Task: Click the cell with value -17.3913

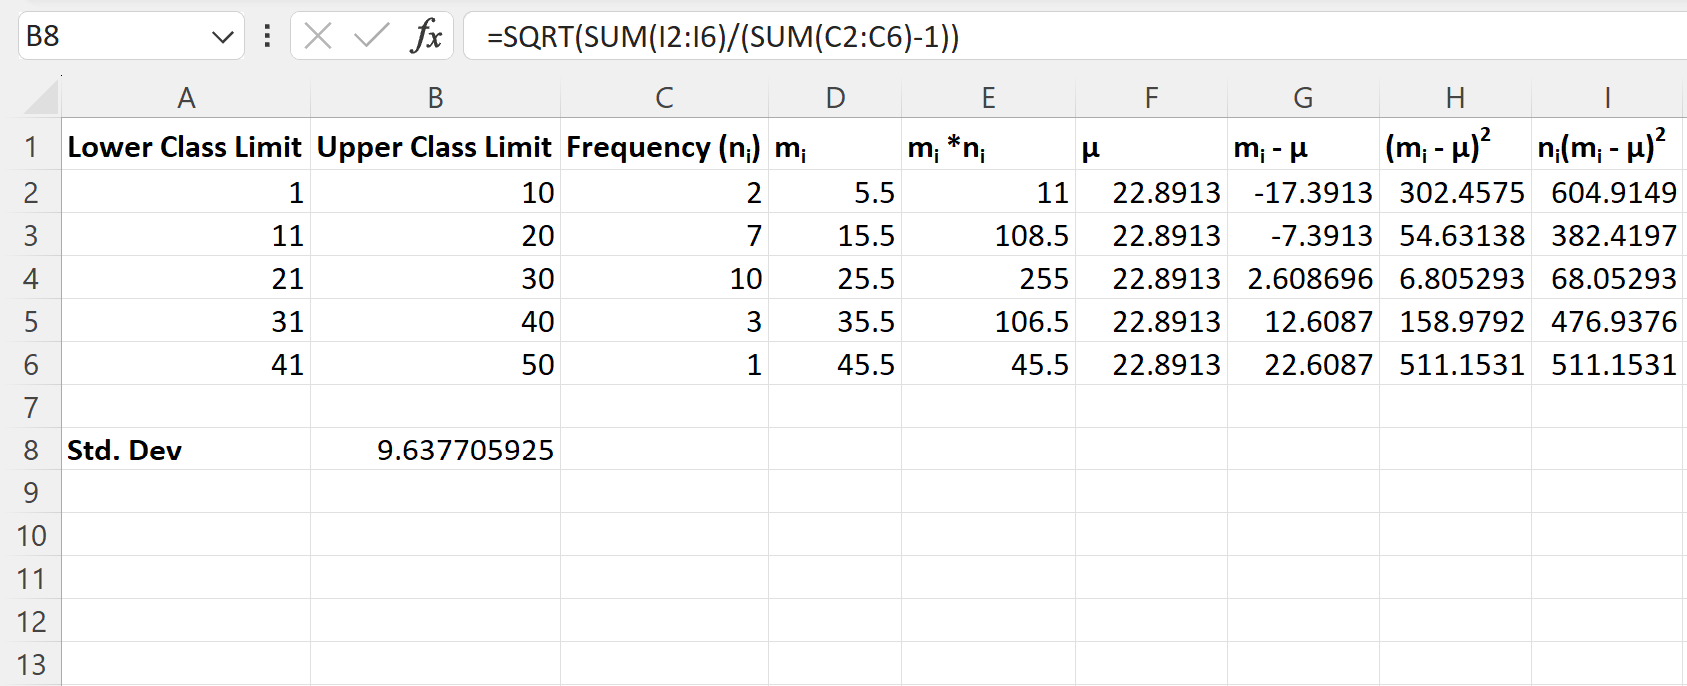Action: [x=1303, y=192]
